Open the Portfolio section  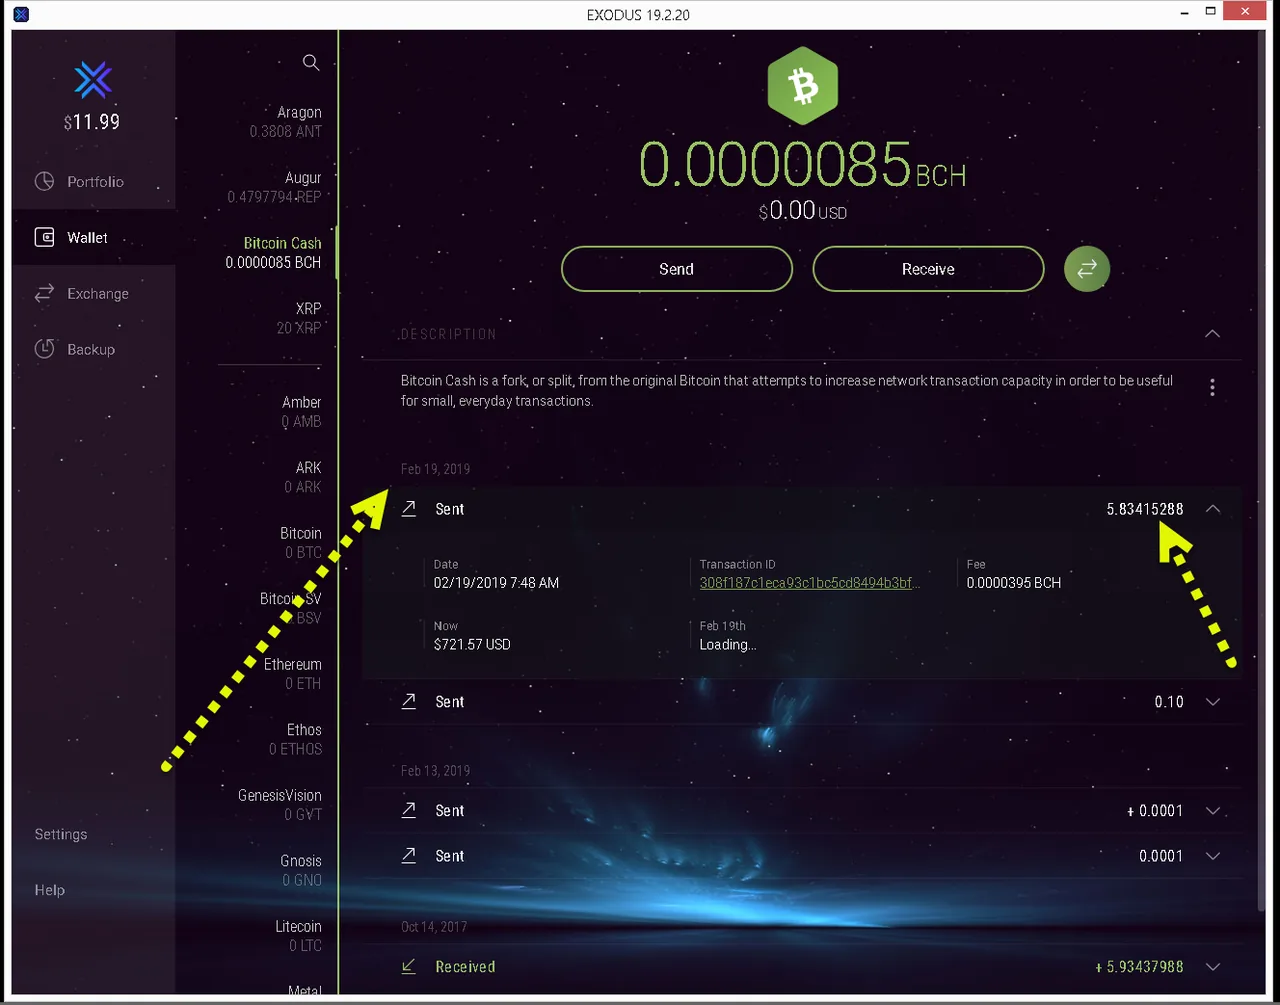94,182
